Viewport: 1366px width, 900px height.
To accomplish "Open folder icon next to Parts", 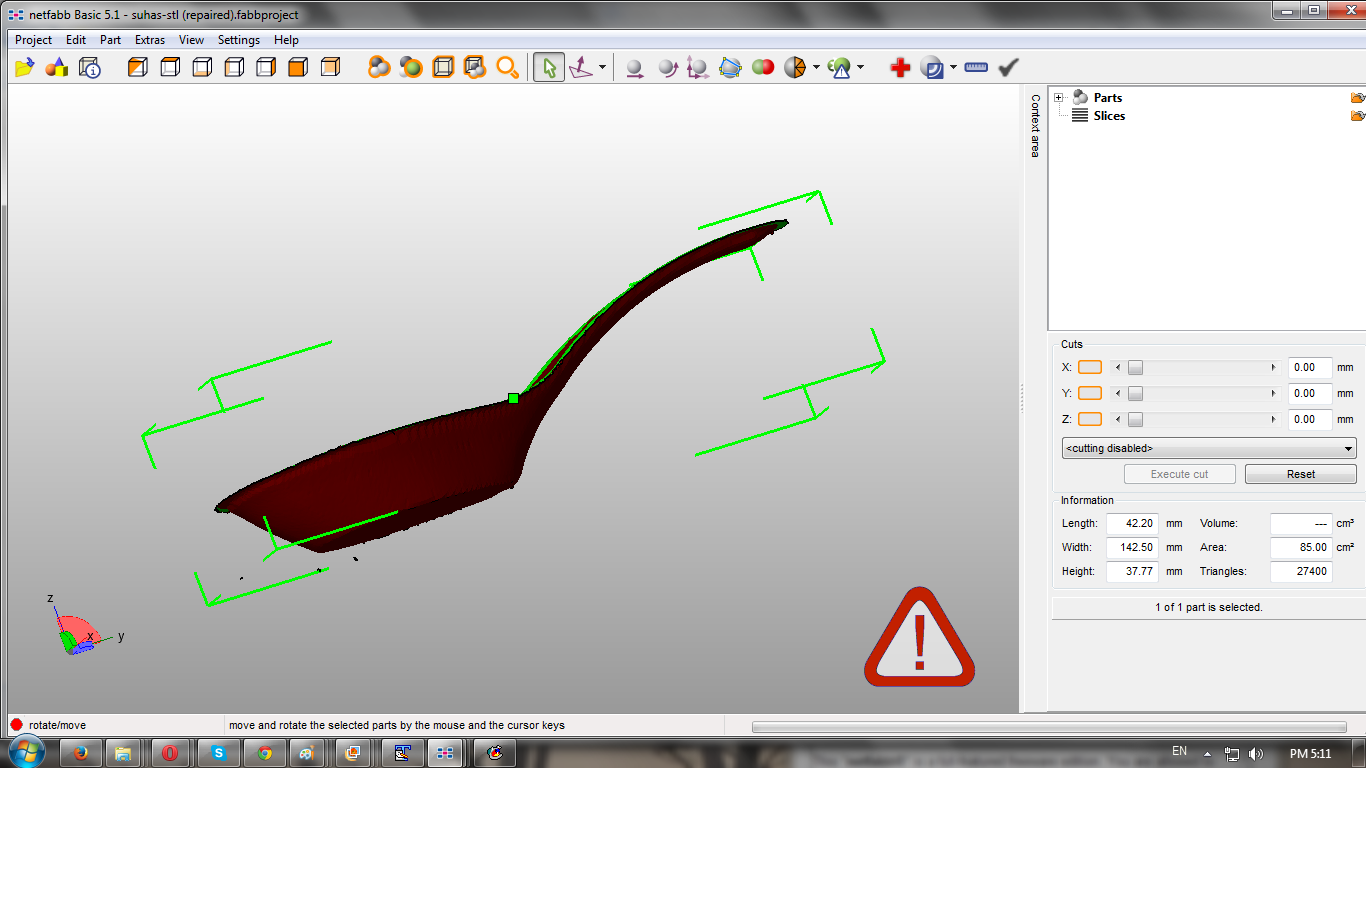I will pyautogui.click(x=1357, y=98).
